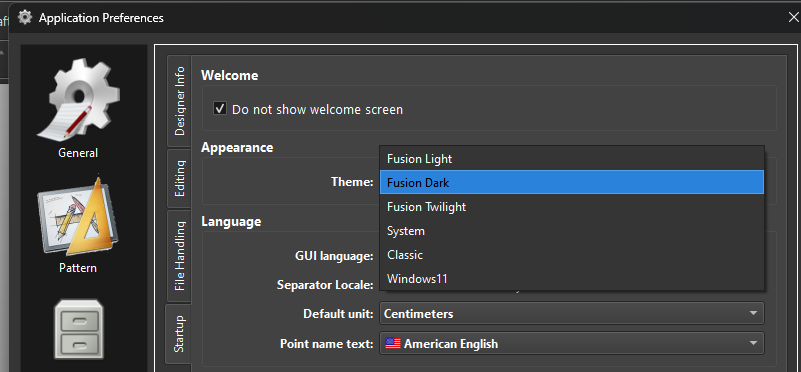The width and height of the screenshot is (801, 372).
Task: Open the Default unit dropdown
Action: click(572, 313)
